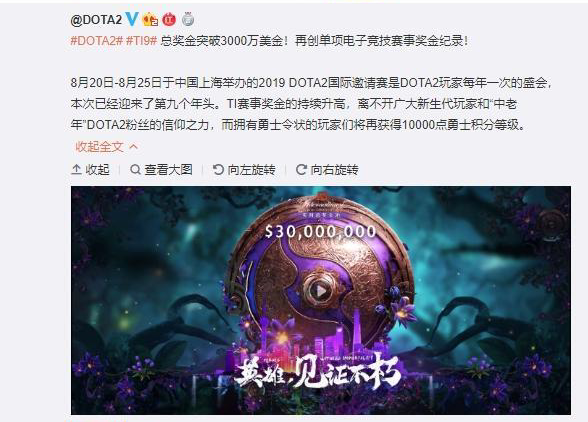
Task: Open the #DOTA2# hashtag topic
Action: coord(97,41)
